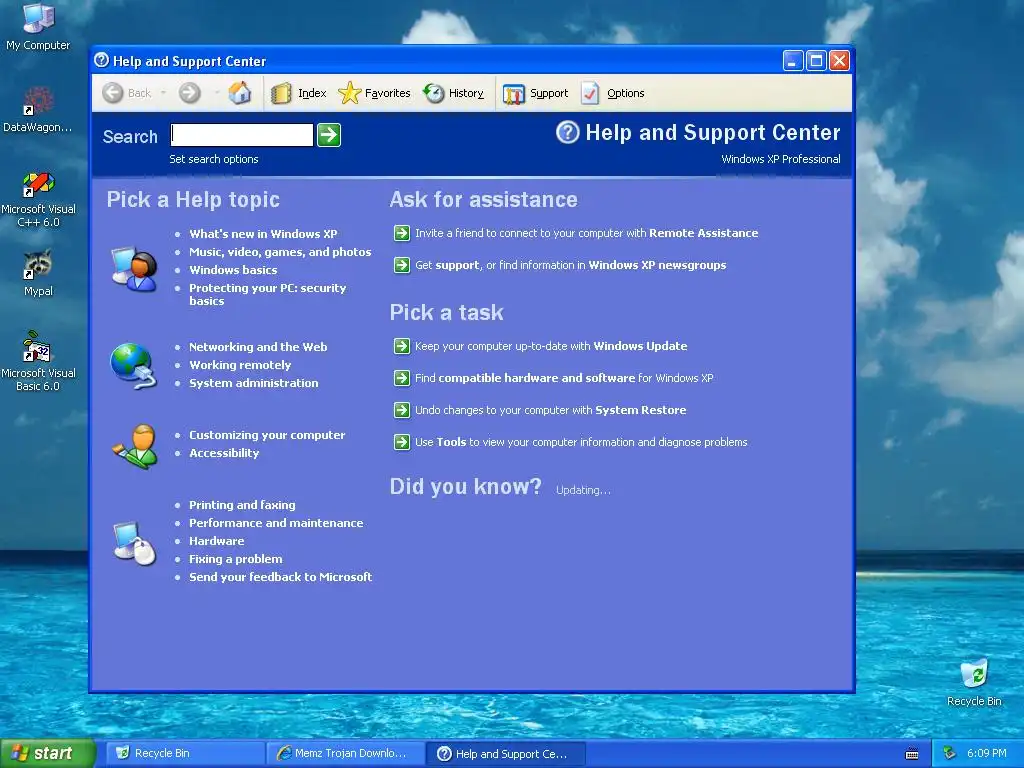The width and height of the screenshot is (1024, 768).
Task: Open Fixing a problem topic
Action: (x=236, y=559)
